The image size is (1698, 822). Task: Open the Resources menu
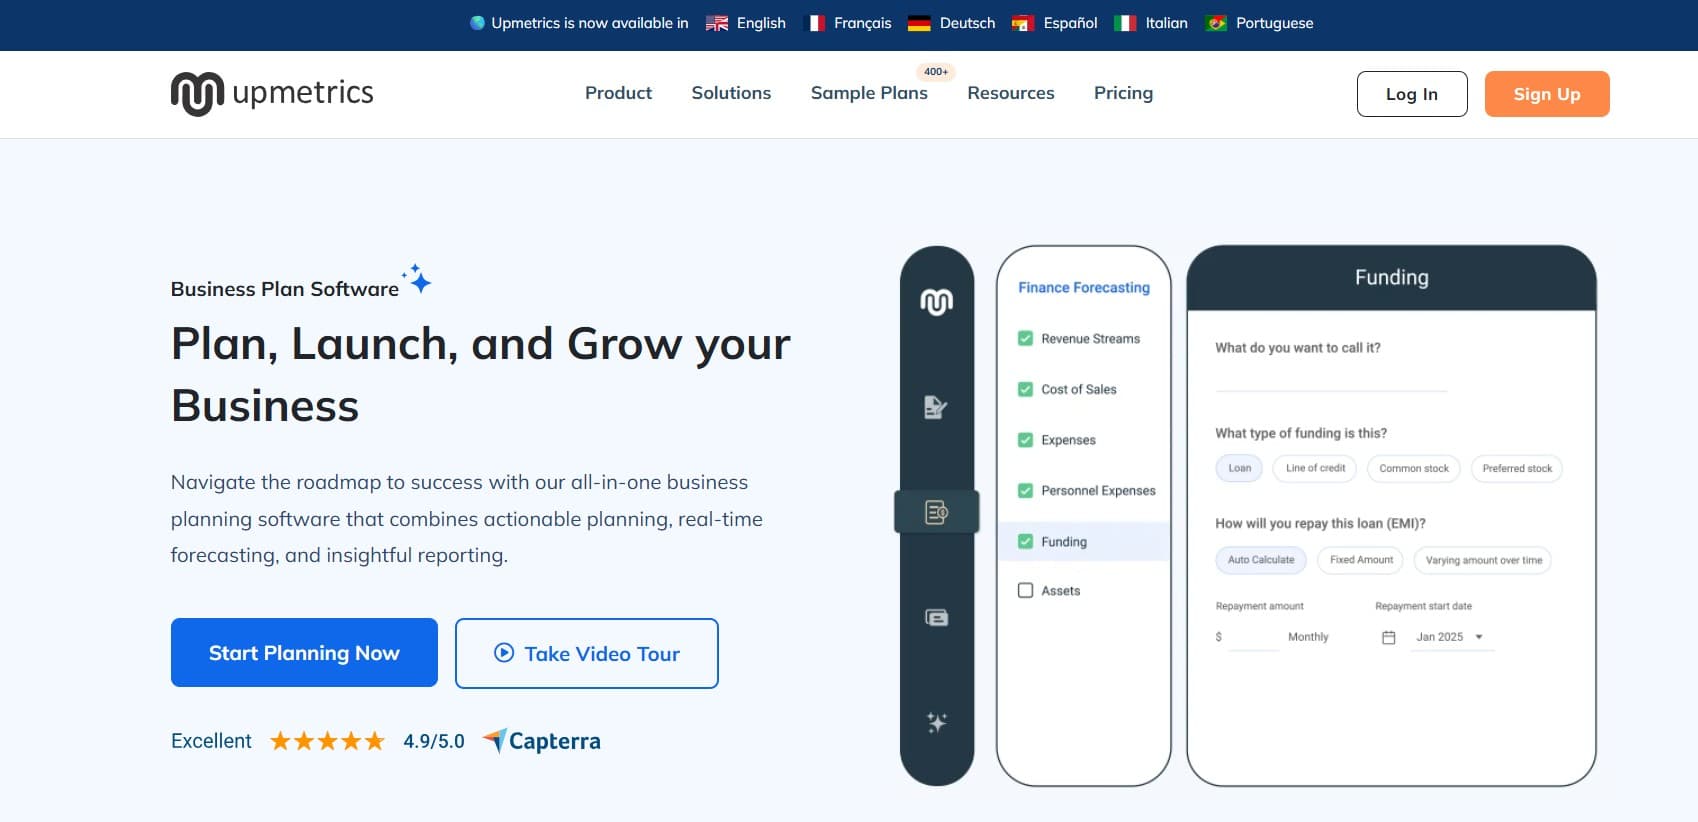(x=1010, y=93)
